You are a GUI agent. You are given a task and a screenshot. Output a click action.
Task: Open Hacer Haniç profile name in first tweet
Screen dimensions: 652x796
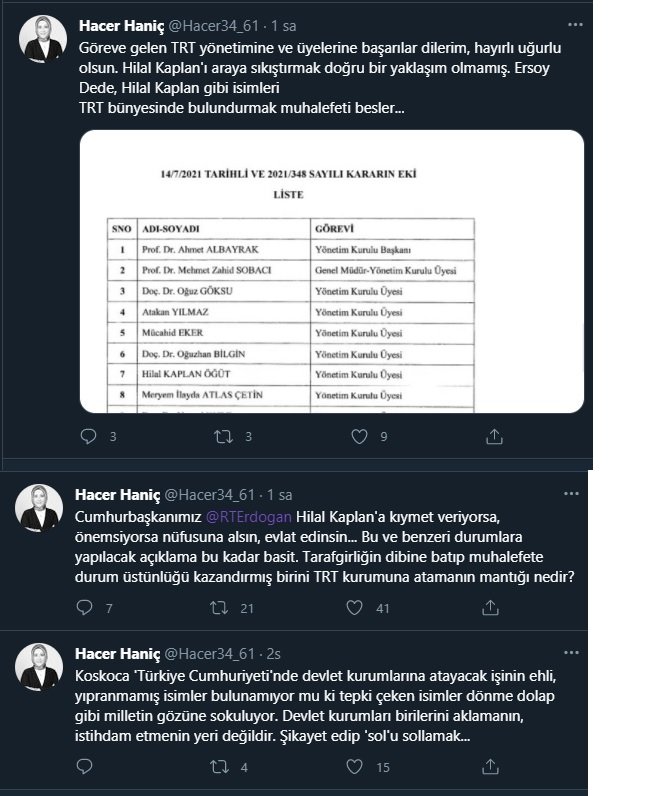point(121,26)
